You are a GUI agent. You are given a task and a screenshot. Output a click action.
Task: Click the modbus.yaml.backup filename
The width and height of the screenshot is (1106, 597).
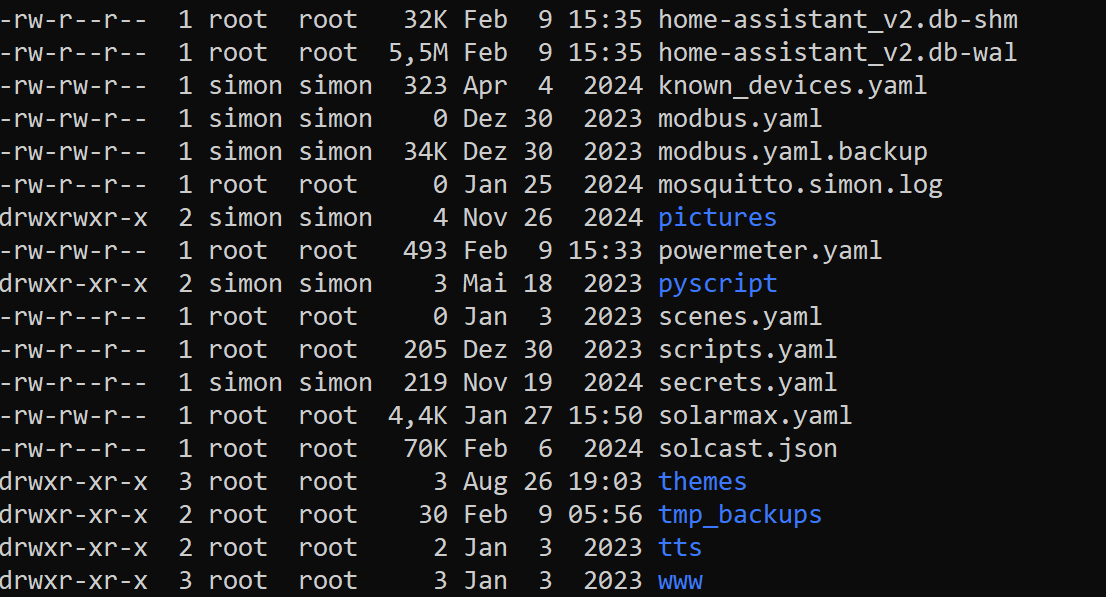tap(792, 151)
